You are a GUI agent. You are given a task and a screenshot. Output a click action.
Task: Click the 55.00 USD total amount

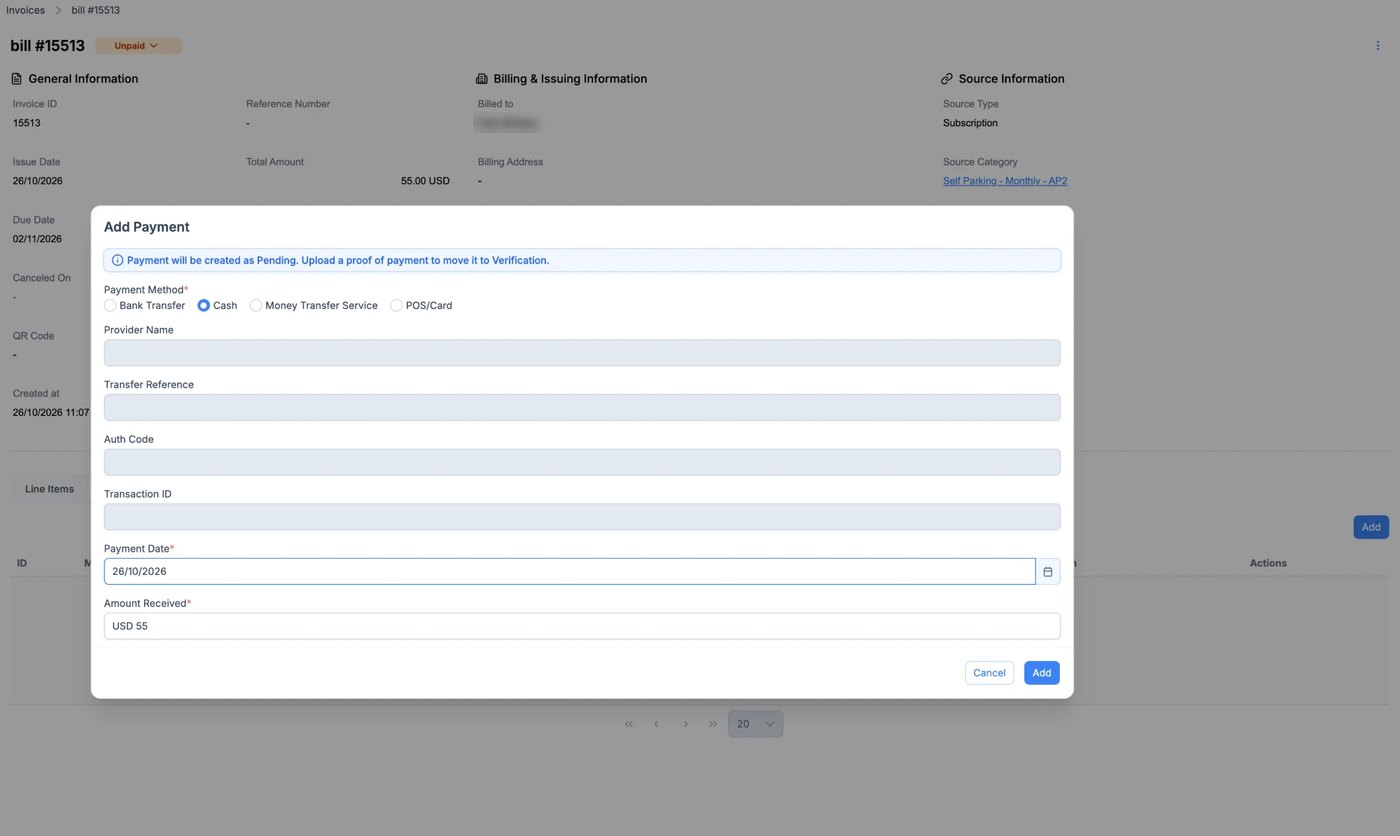click(x=425, y=181)
